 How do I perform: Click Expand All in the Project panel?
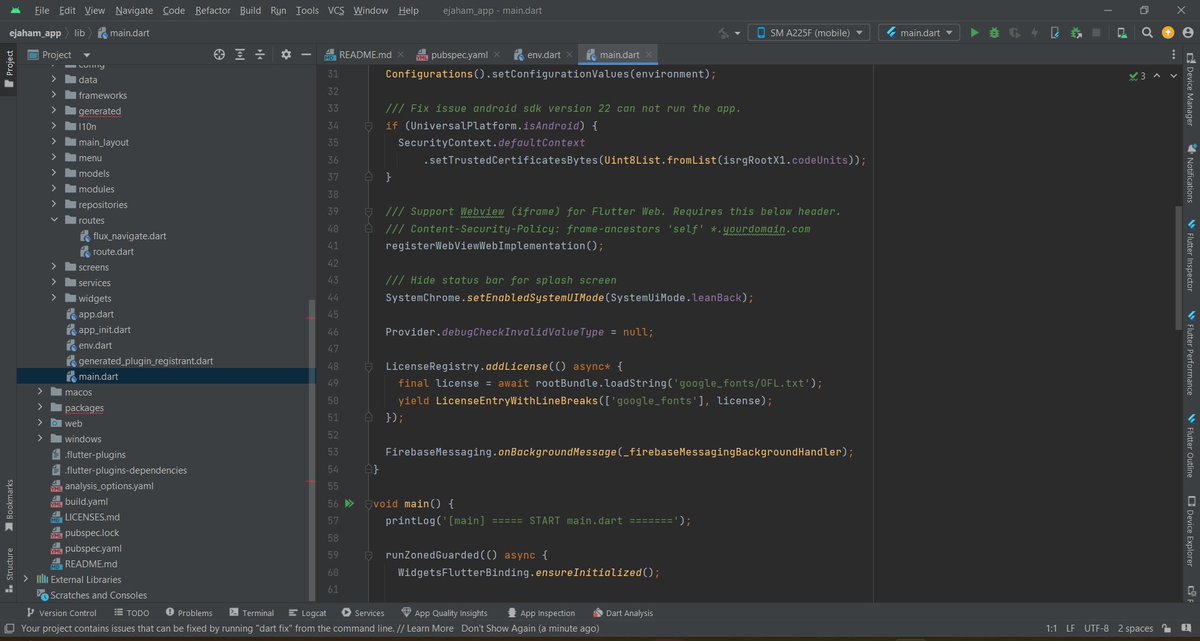pos(240,54)
